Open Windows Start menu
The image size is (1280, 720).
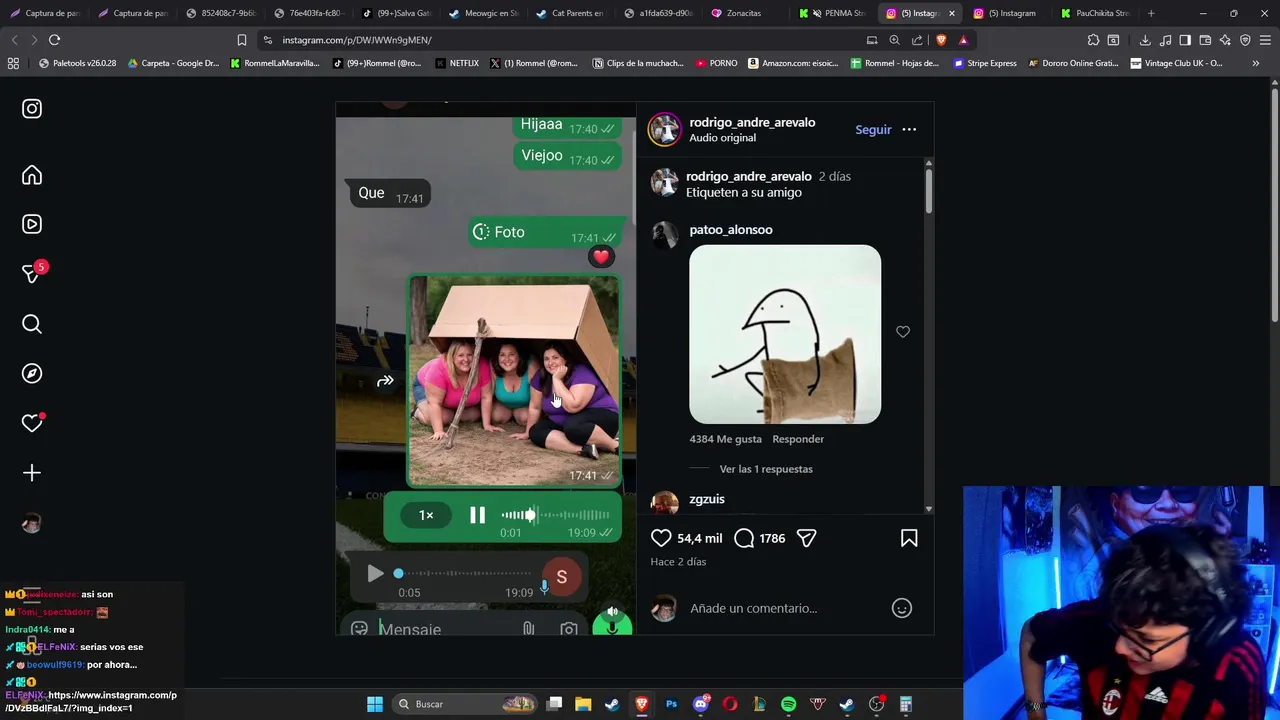(375, 704)
